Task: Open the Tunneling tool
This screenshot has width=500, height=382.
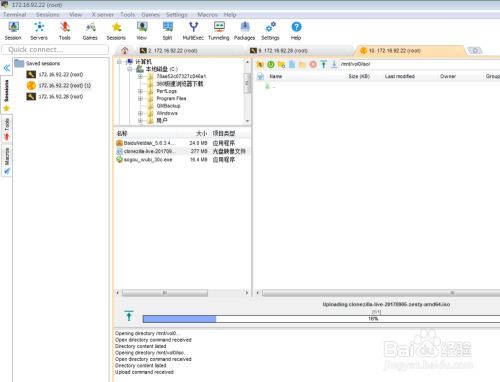Action: (x=219, y=31)
